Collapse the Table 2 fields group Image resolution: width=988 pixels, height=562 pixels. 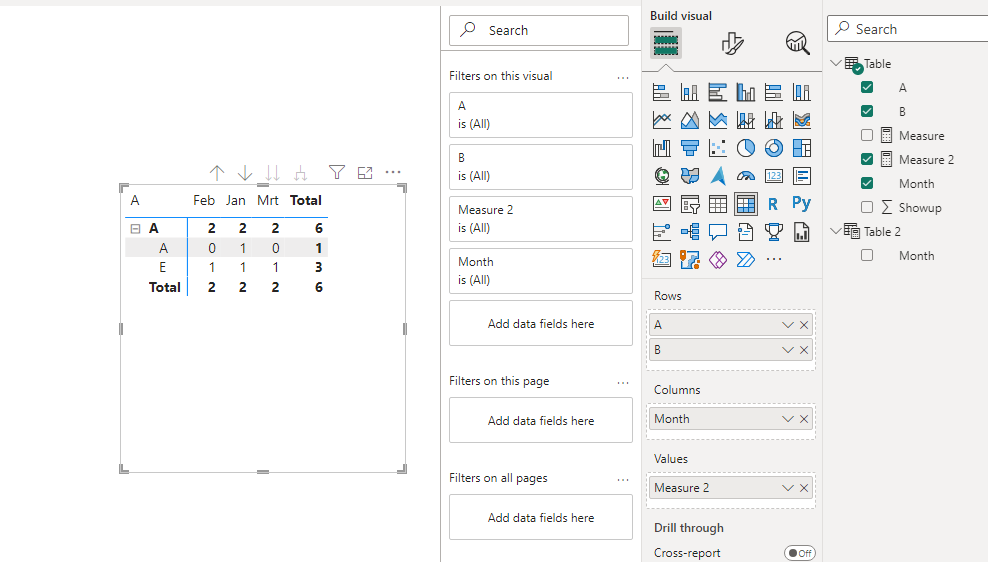coord(836,231)
